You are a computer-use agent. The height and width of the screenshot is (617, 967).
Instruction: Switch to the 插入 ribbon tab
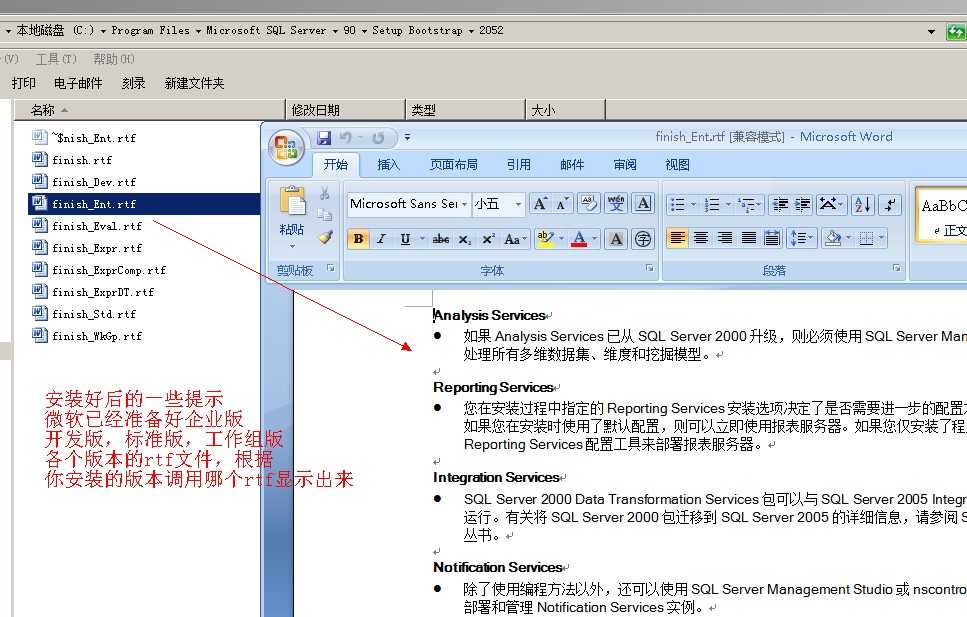[x=389, y=165]
